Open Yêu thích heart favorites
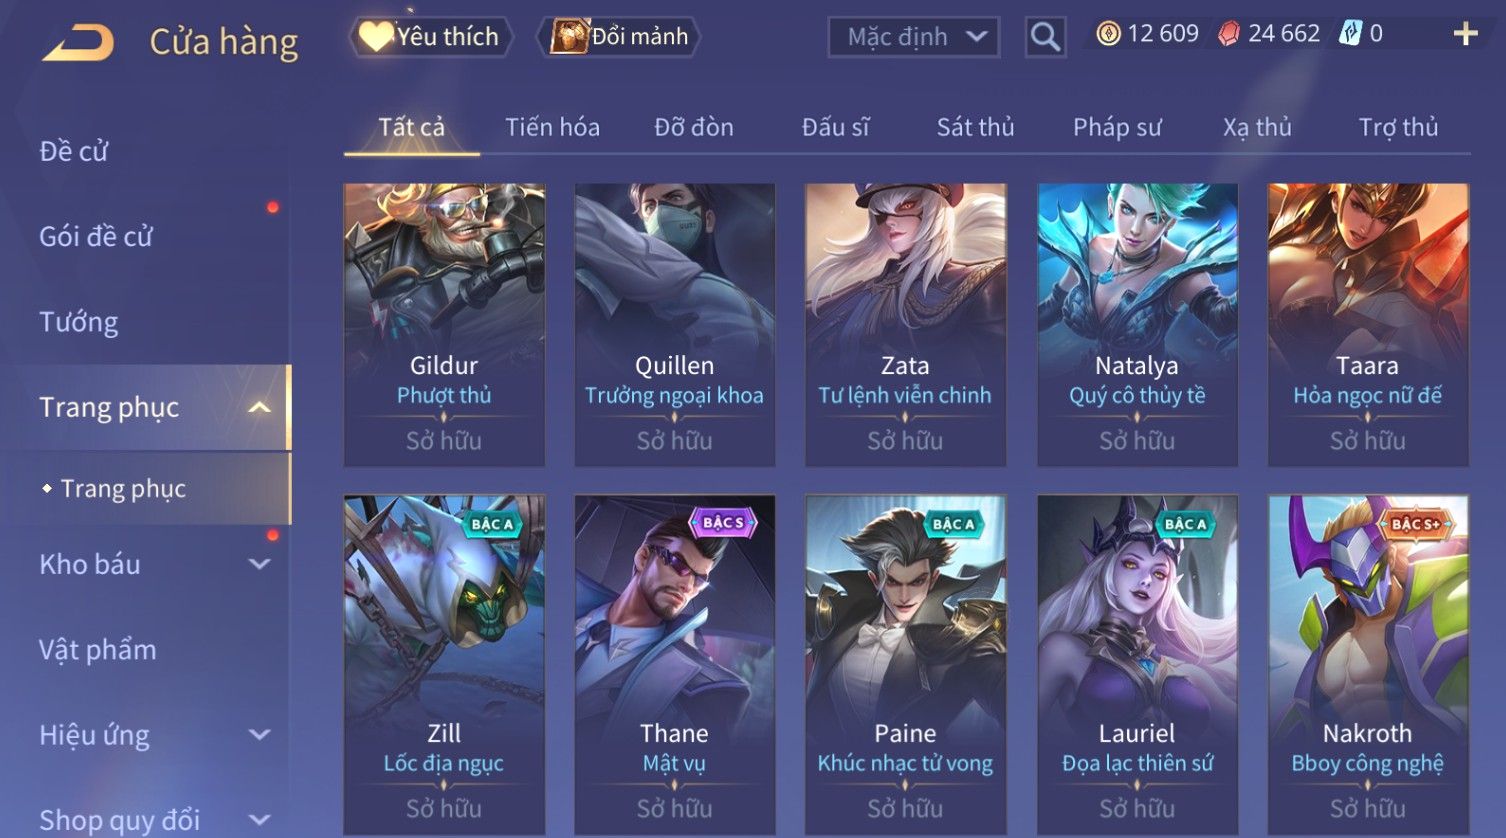This screenshot has height=838, width=1506. tap(431, 37)
